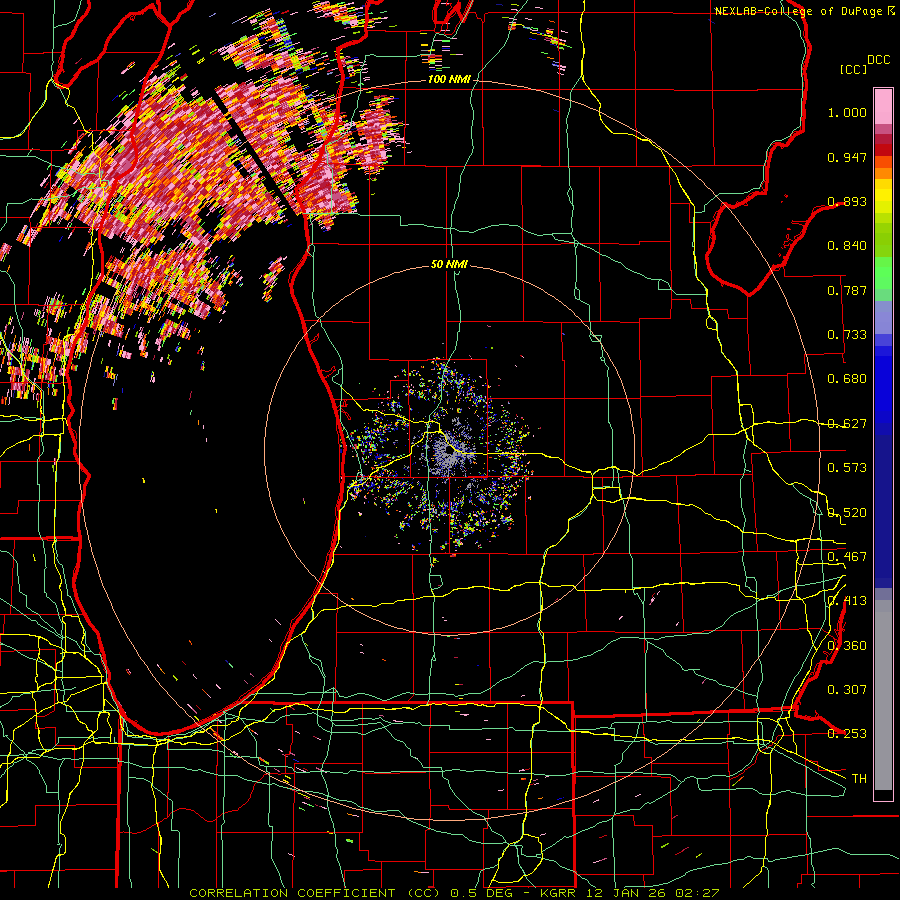Click the 0.253 legend value
The width and height of the screenshot is (900, 900).
coord(847,734)
